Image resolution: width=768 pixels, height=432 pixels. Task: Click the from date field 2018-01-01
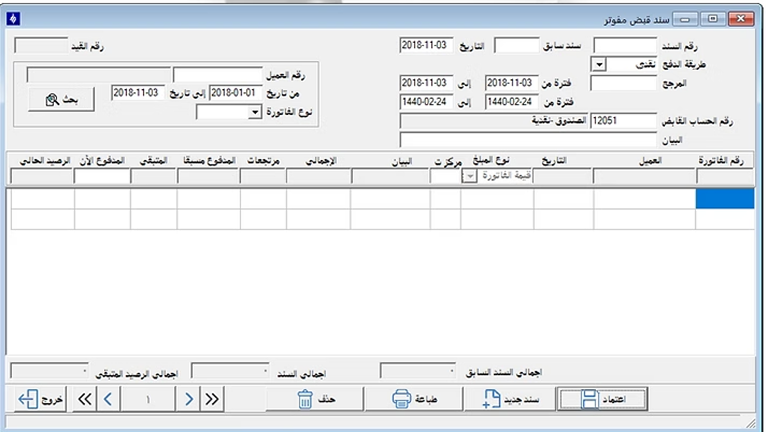[235, 93]
